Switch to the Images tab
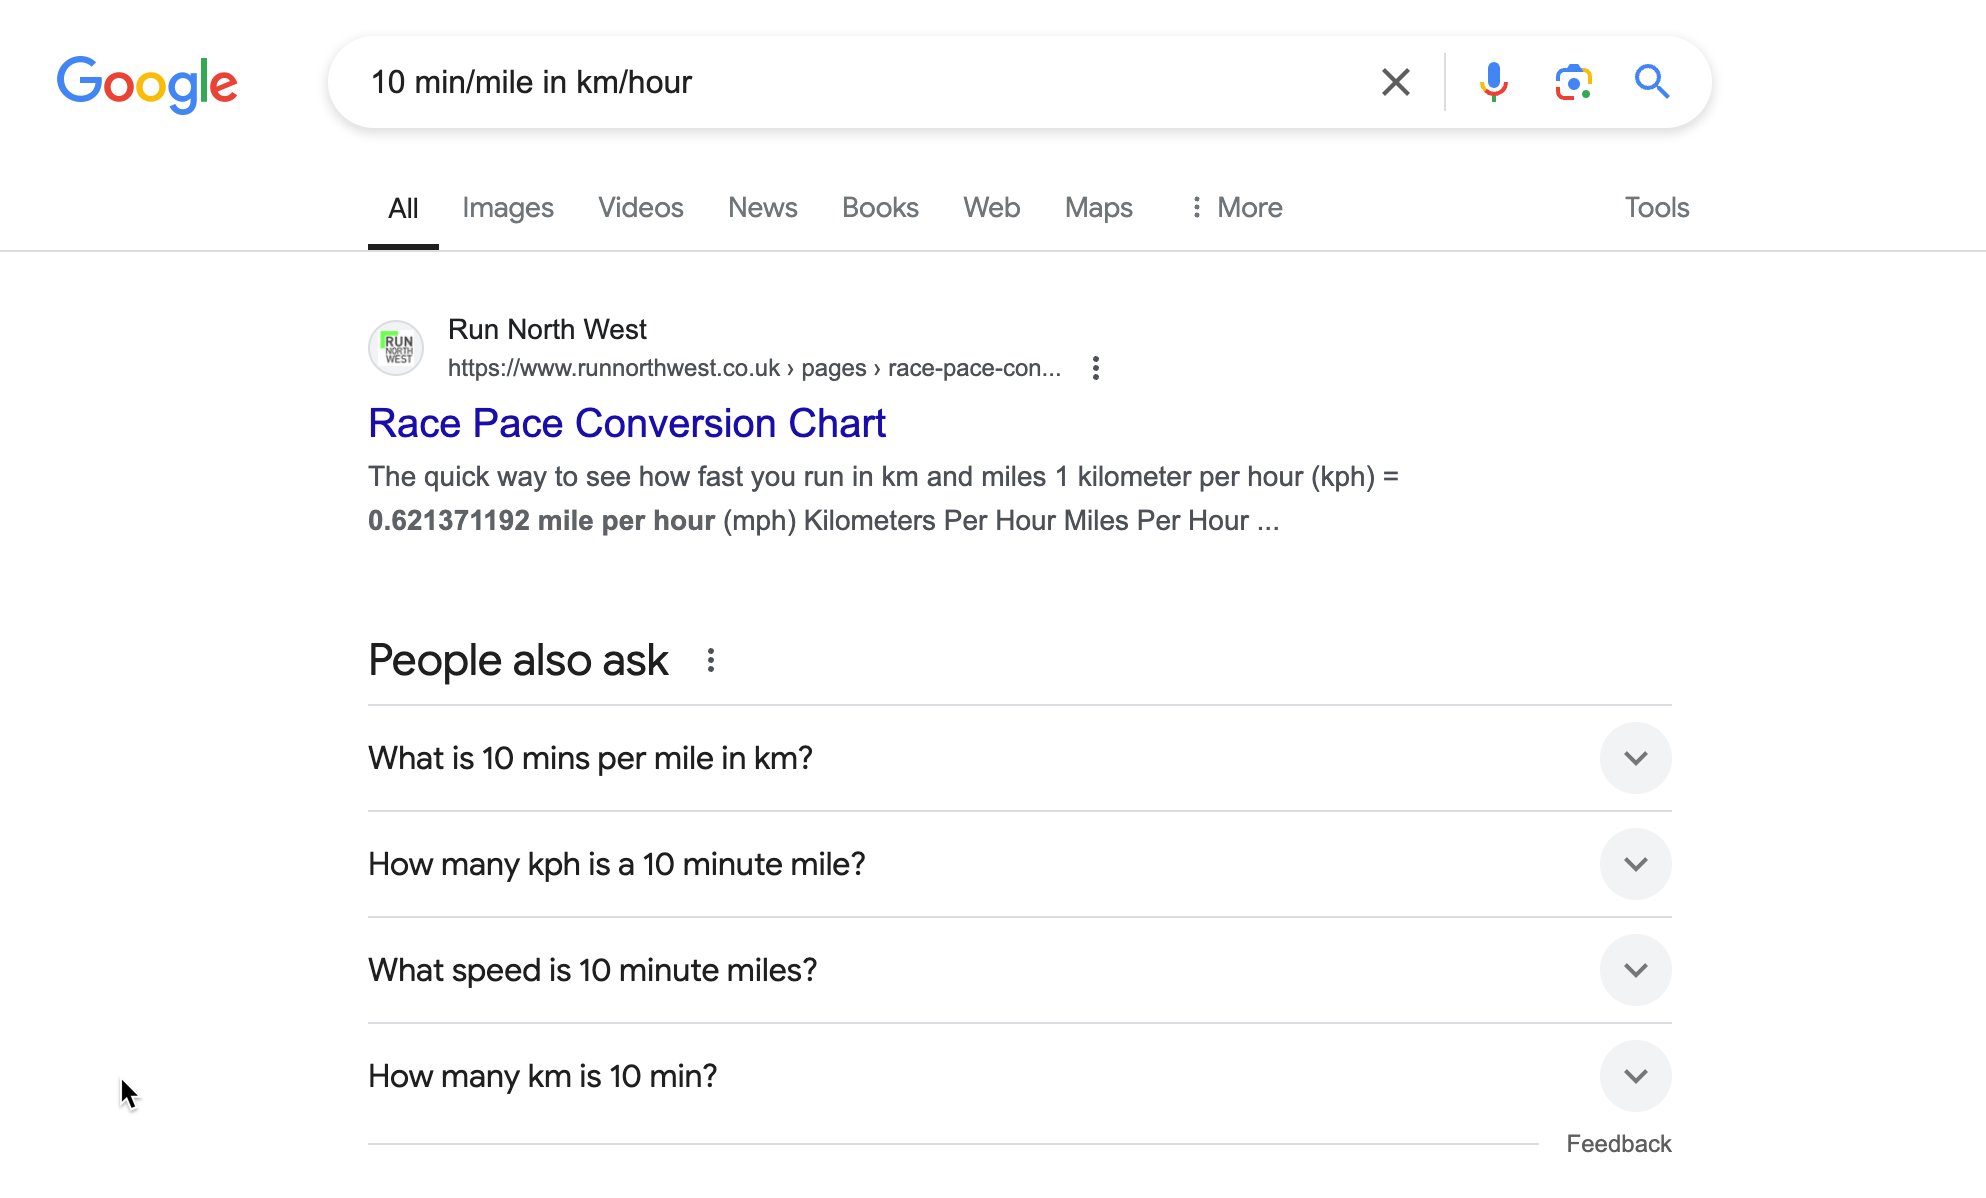Viewport: 1986px width, 1198px height. click(x=508, y=208)
